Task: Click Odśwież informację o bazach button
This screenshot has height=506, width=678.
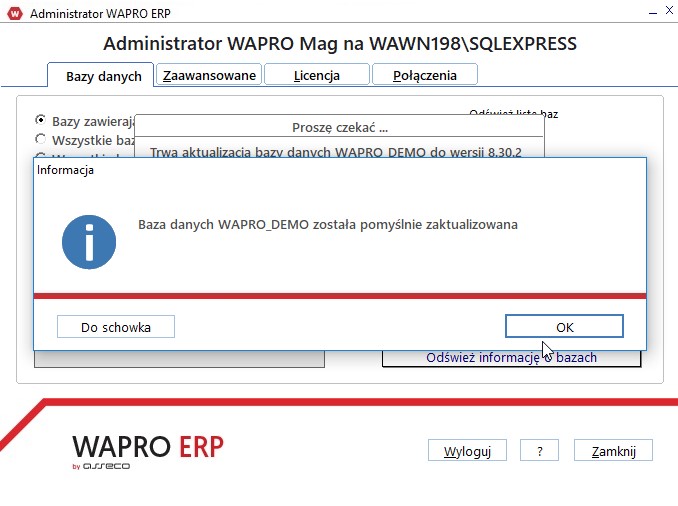Action: (512, 358)
